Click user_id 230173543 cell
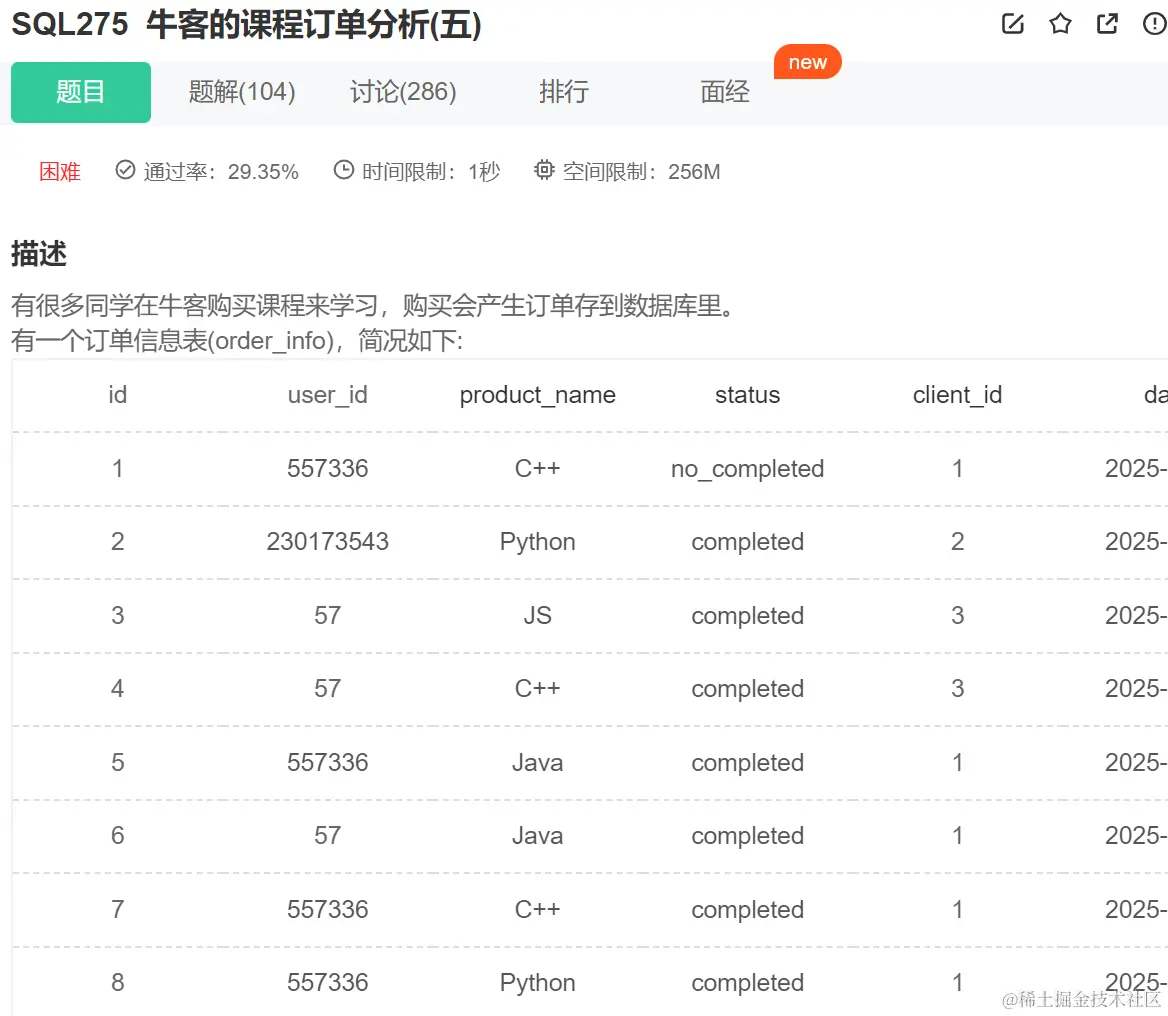 point(328,542)
